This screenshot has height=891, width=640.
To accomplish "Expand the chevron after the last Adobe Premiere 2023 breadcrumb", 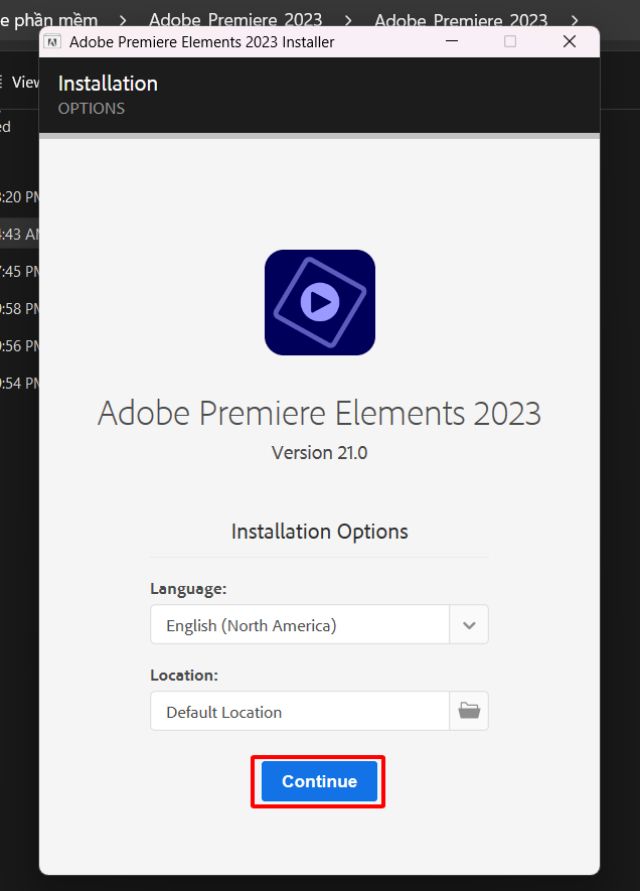I will click(x=575, y=20).
